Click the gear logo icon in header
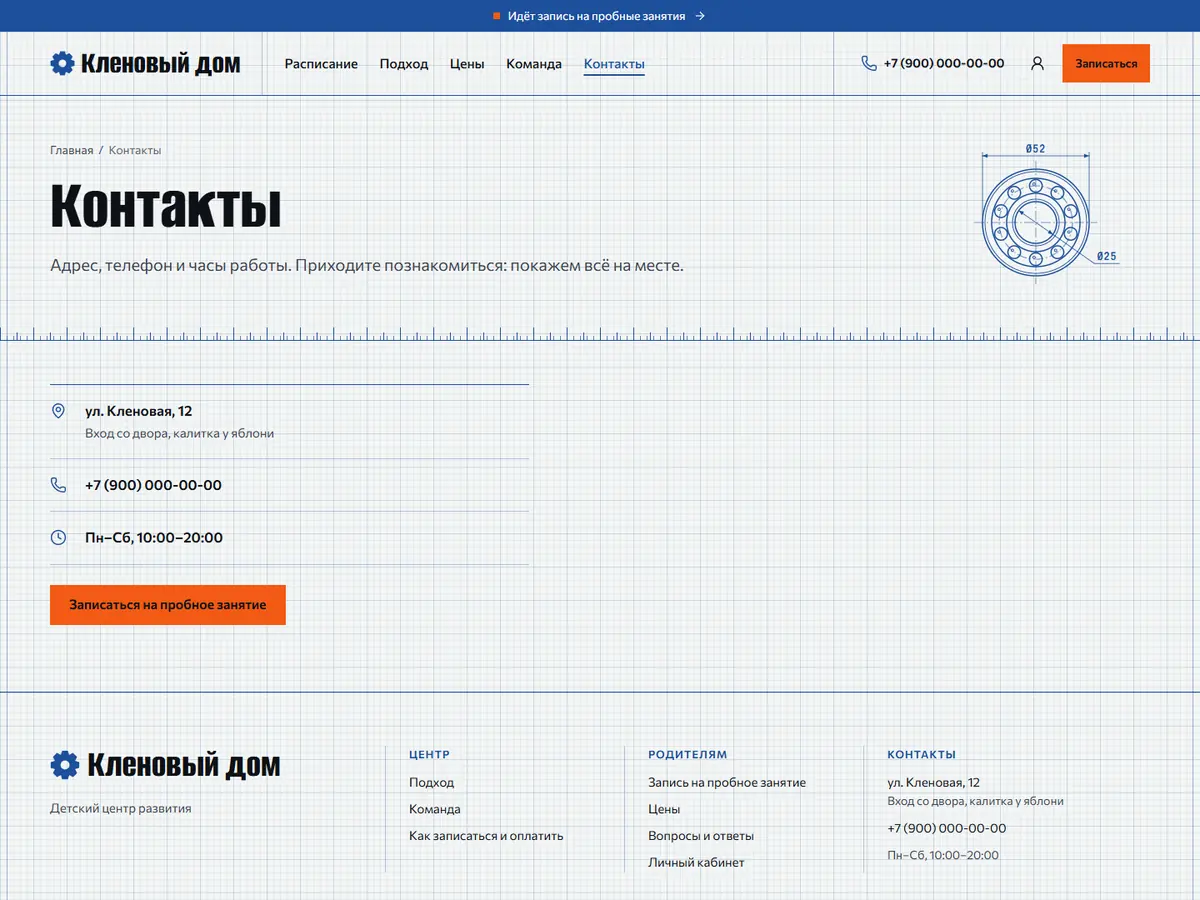 coord(62,64)
